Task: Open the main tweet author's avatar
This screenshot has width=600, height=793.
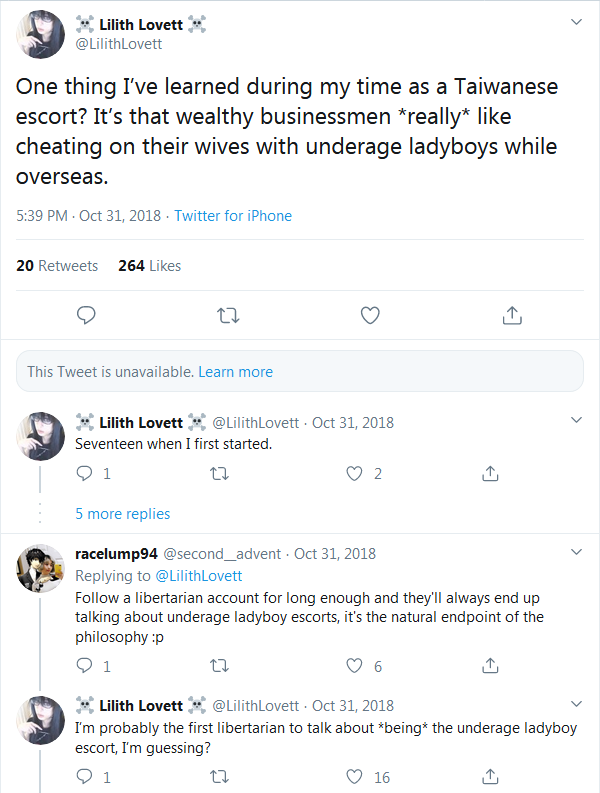Action: coord(41,34)
